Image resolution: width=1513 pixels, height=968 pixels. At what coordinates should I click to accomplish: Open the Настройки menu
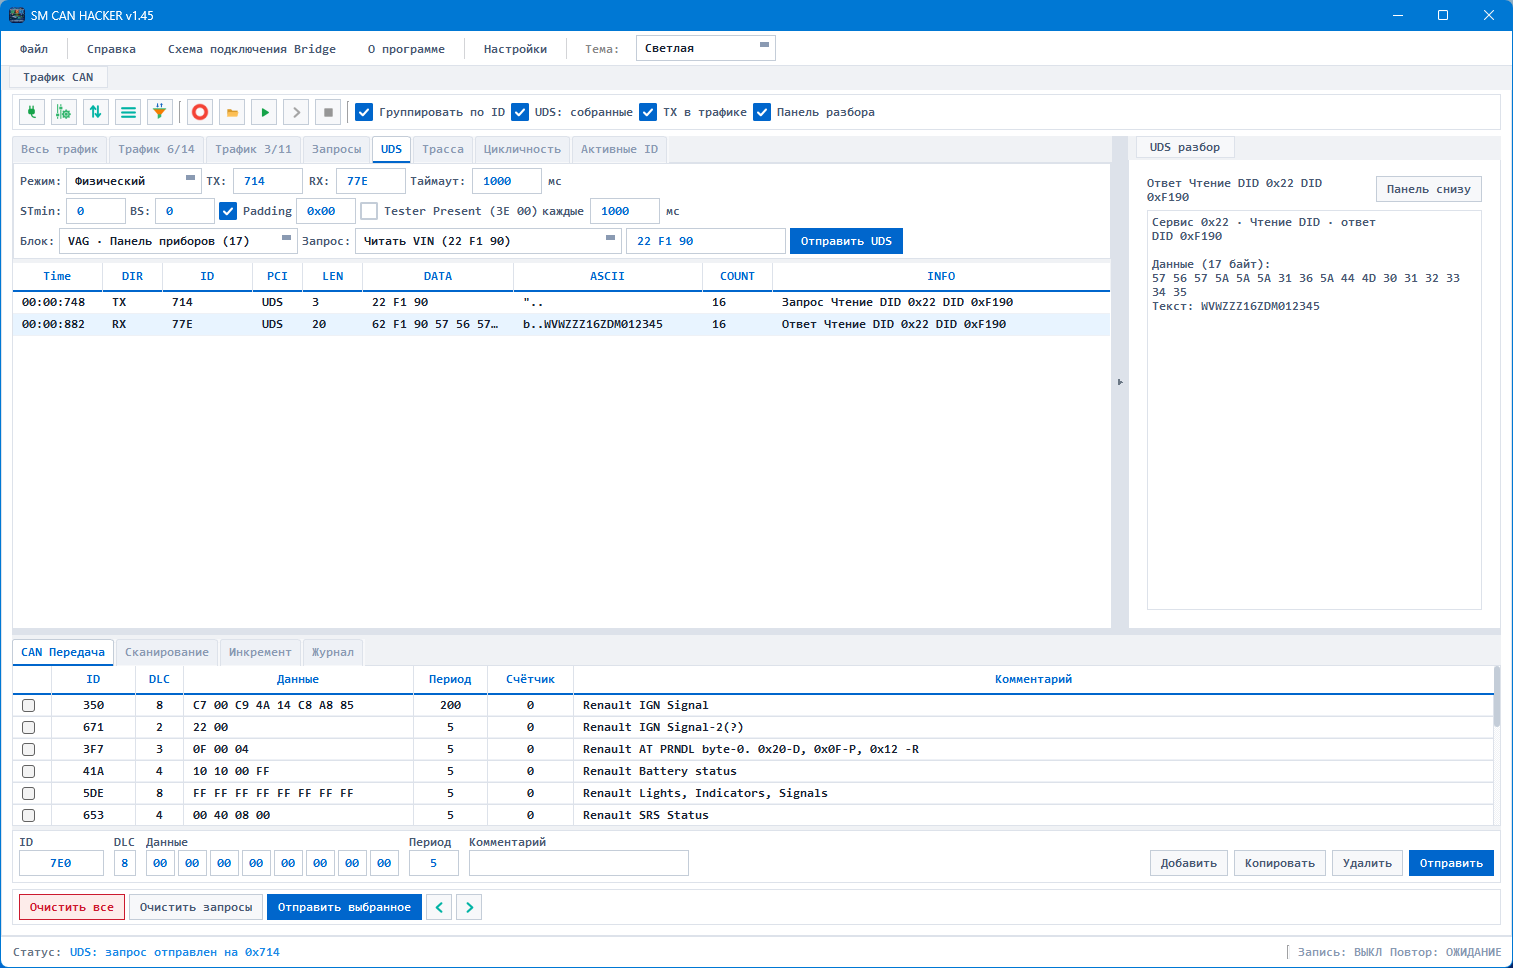(515, 49)
